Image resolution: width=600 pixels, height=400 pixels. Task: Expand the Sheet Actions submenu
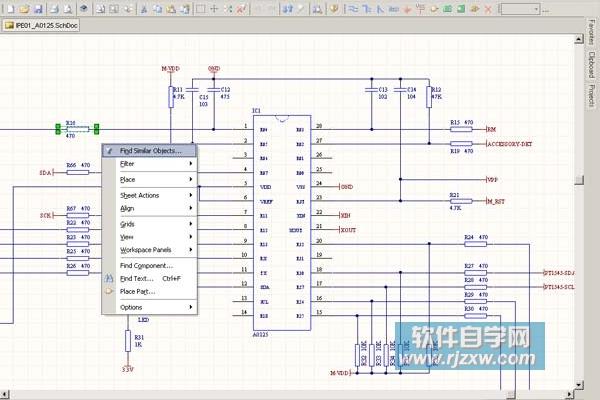coord(150,195)
